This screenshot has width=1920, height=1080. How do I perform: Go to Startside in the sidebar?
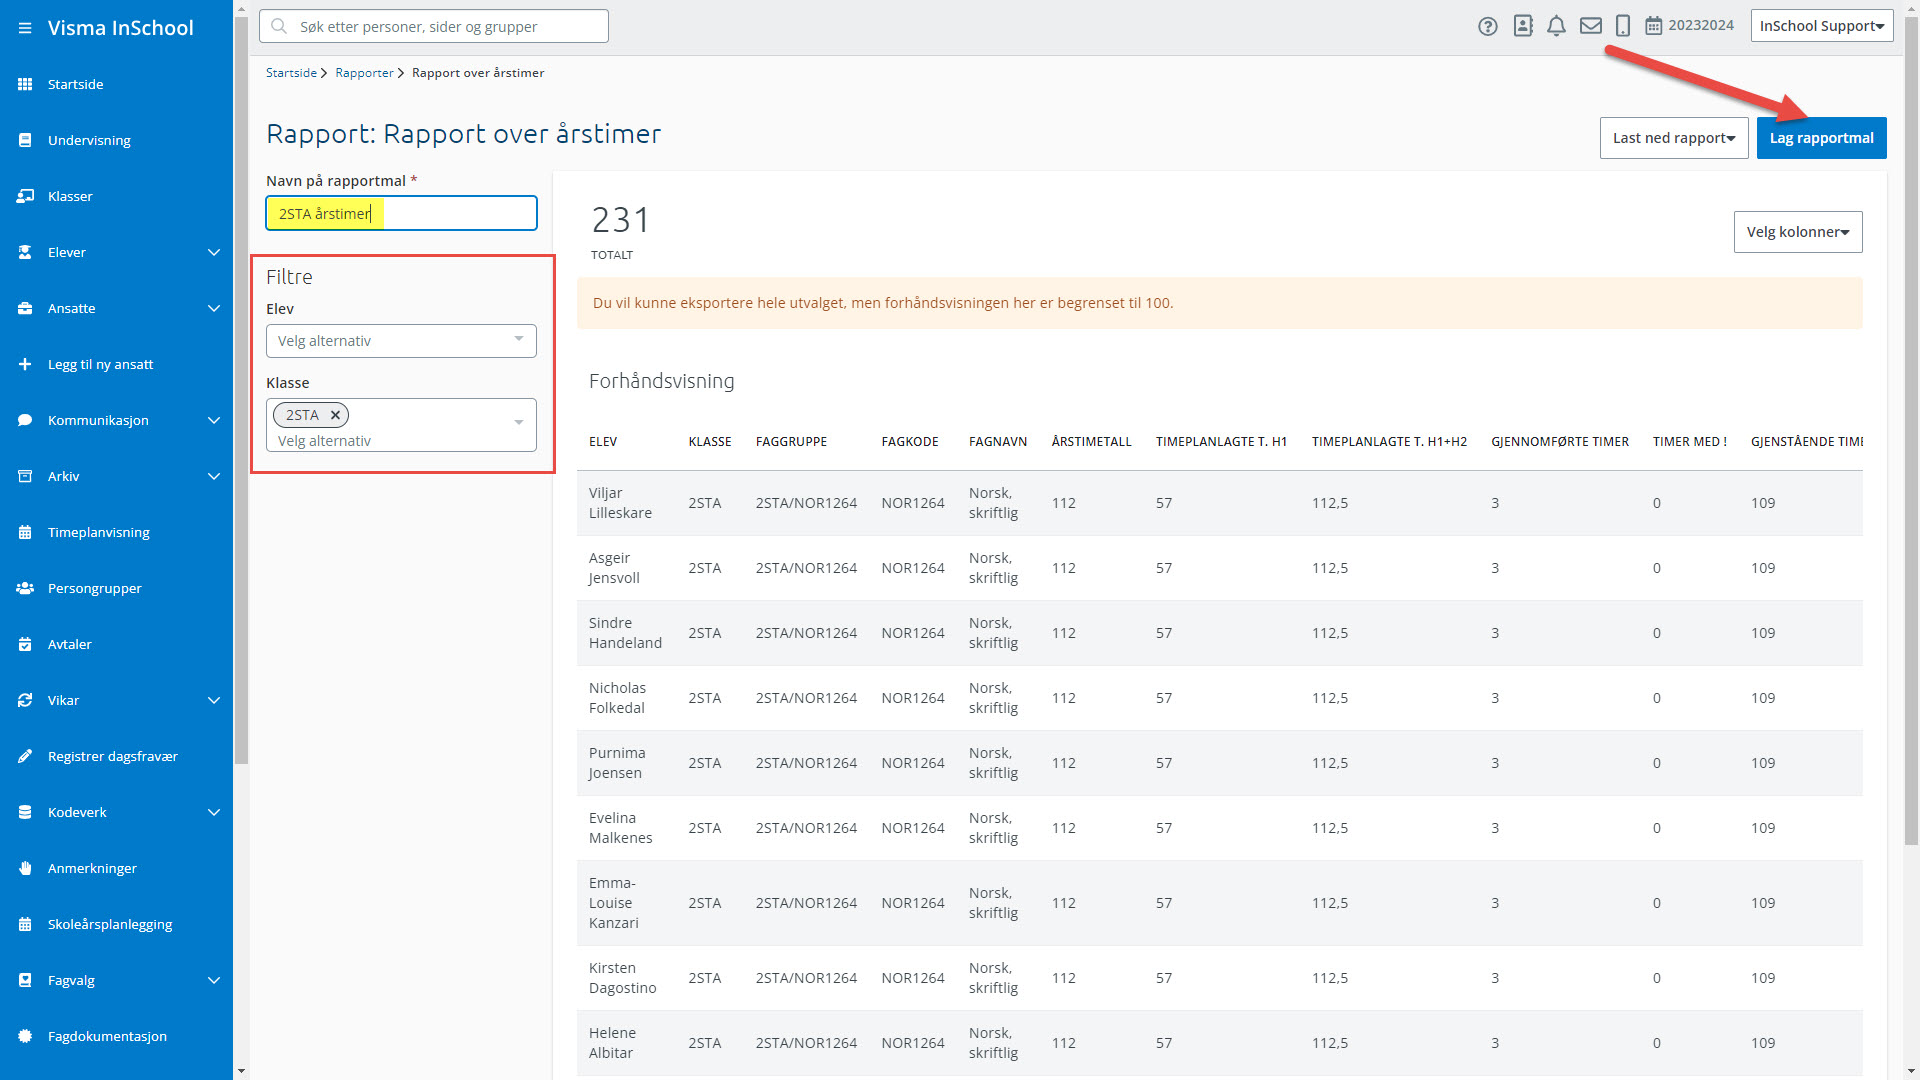coord(76,84)
